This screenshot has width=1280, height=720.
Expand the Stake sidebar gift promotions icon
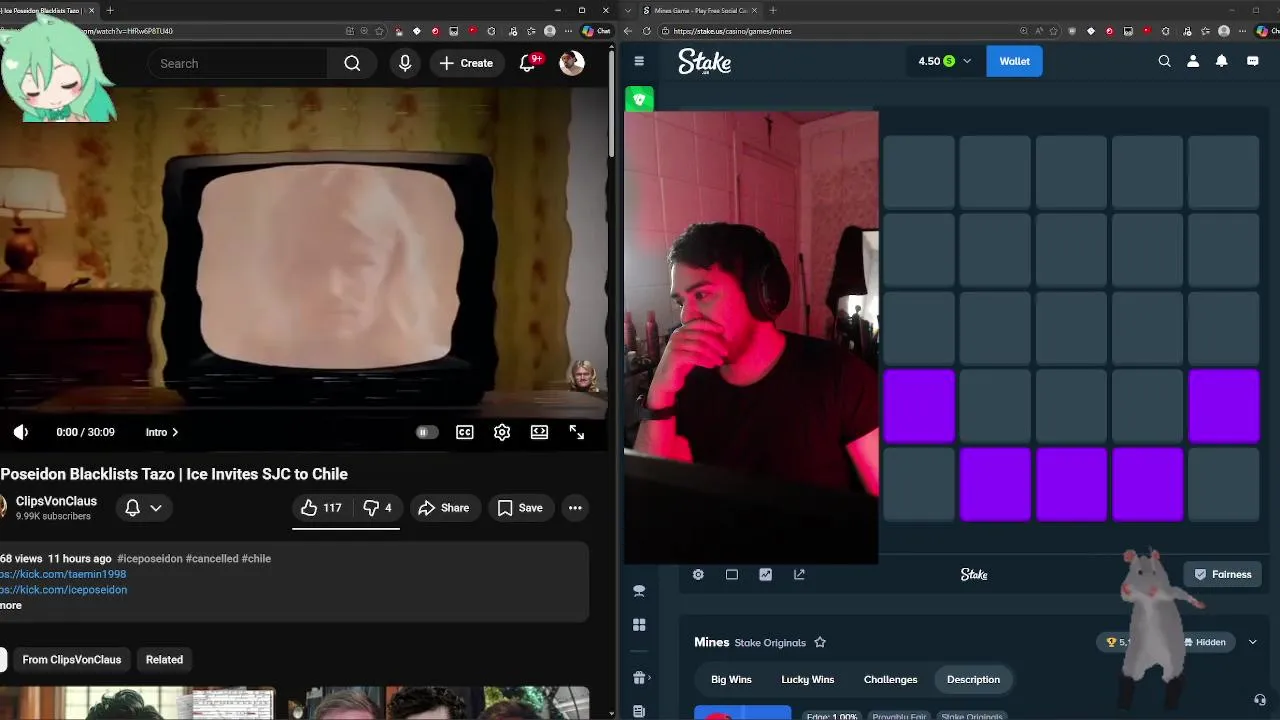[x=641, y=677]
